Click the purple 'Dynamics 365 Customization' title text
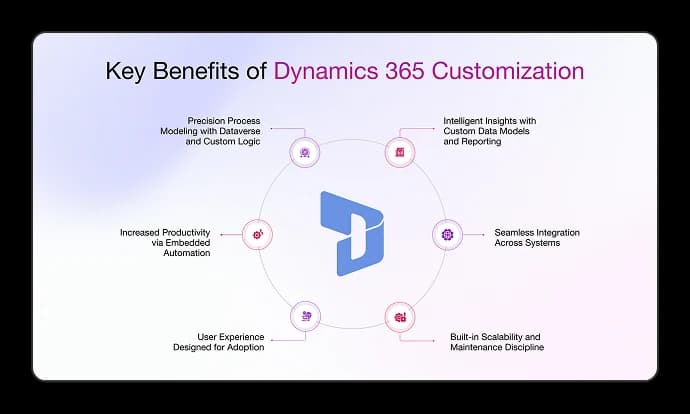The width and height of the screenshot is (690, 414). [x=442, y=71]
